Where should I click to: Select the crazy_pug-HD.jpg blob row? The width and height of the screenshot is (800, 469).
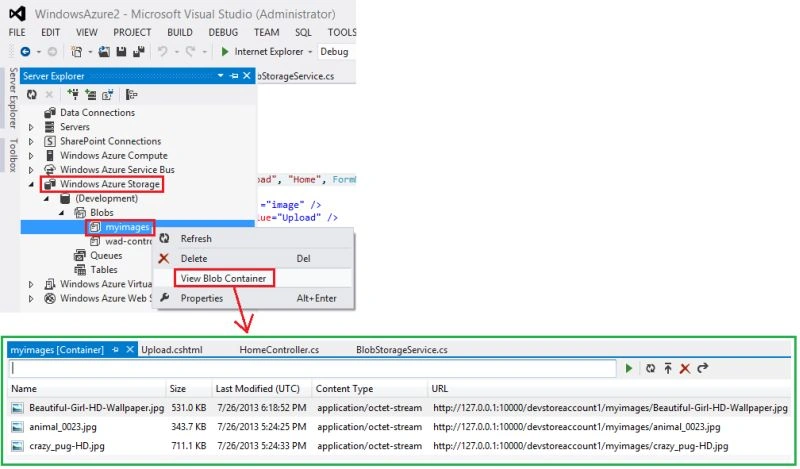tap(399, 446)
